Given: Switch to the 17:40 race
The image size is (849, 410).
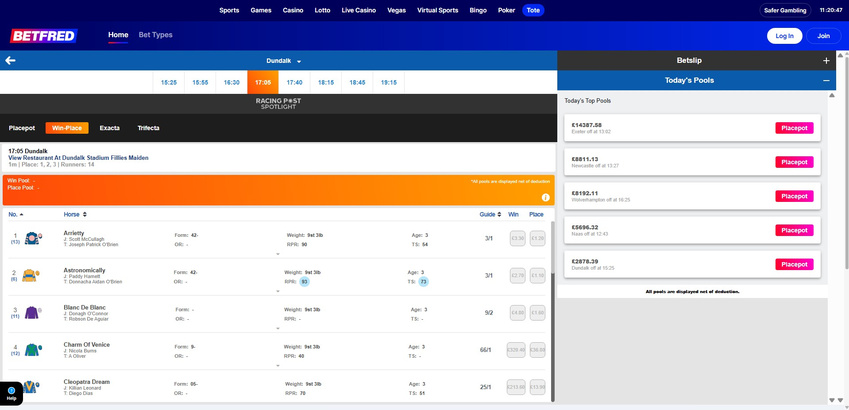Looking at the screenshot, I should click(294, 82).
